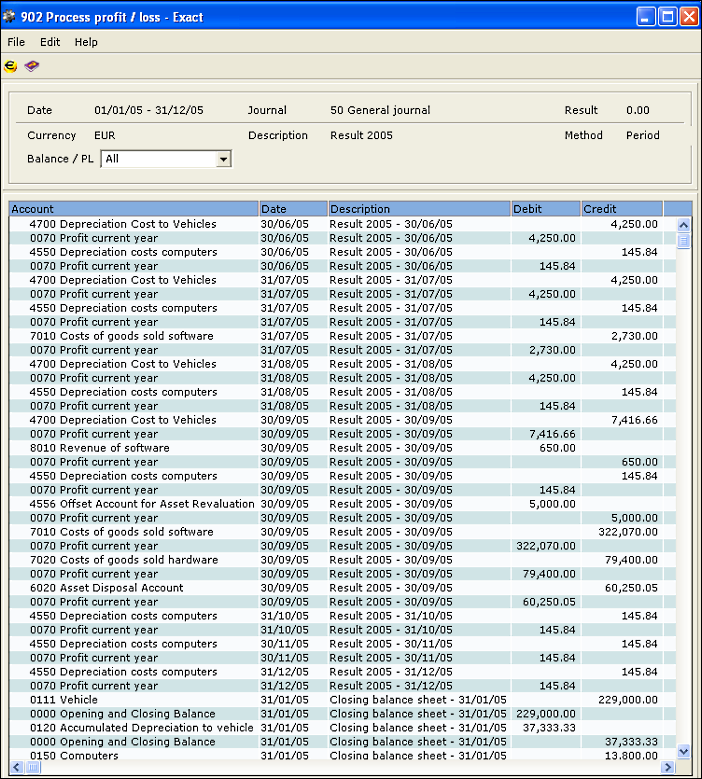Click debit value 37,333.33
This screenshot has height=779, width=702.
(x=549, y=728)
